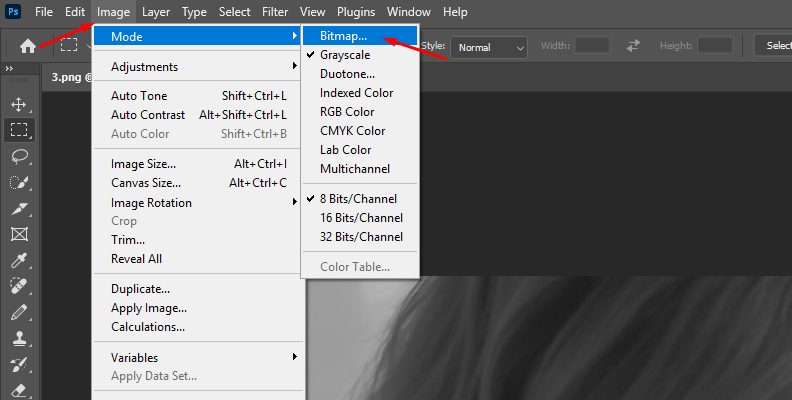The image size is (792, 400).
Task: Open the File menu
Action: [43, 12]
